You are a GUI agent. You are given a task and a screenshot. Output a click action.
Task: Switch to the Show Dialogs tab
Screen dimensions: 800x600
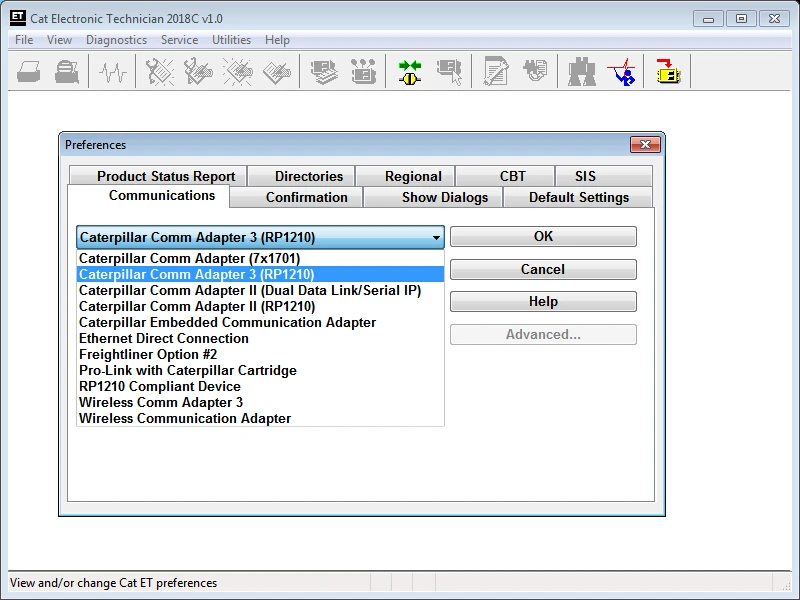433,197
